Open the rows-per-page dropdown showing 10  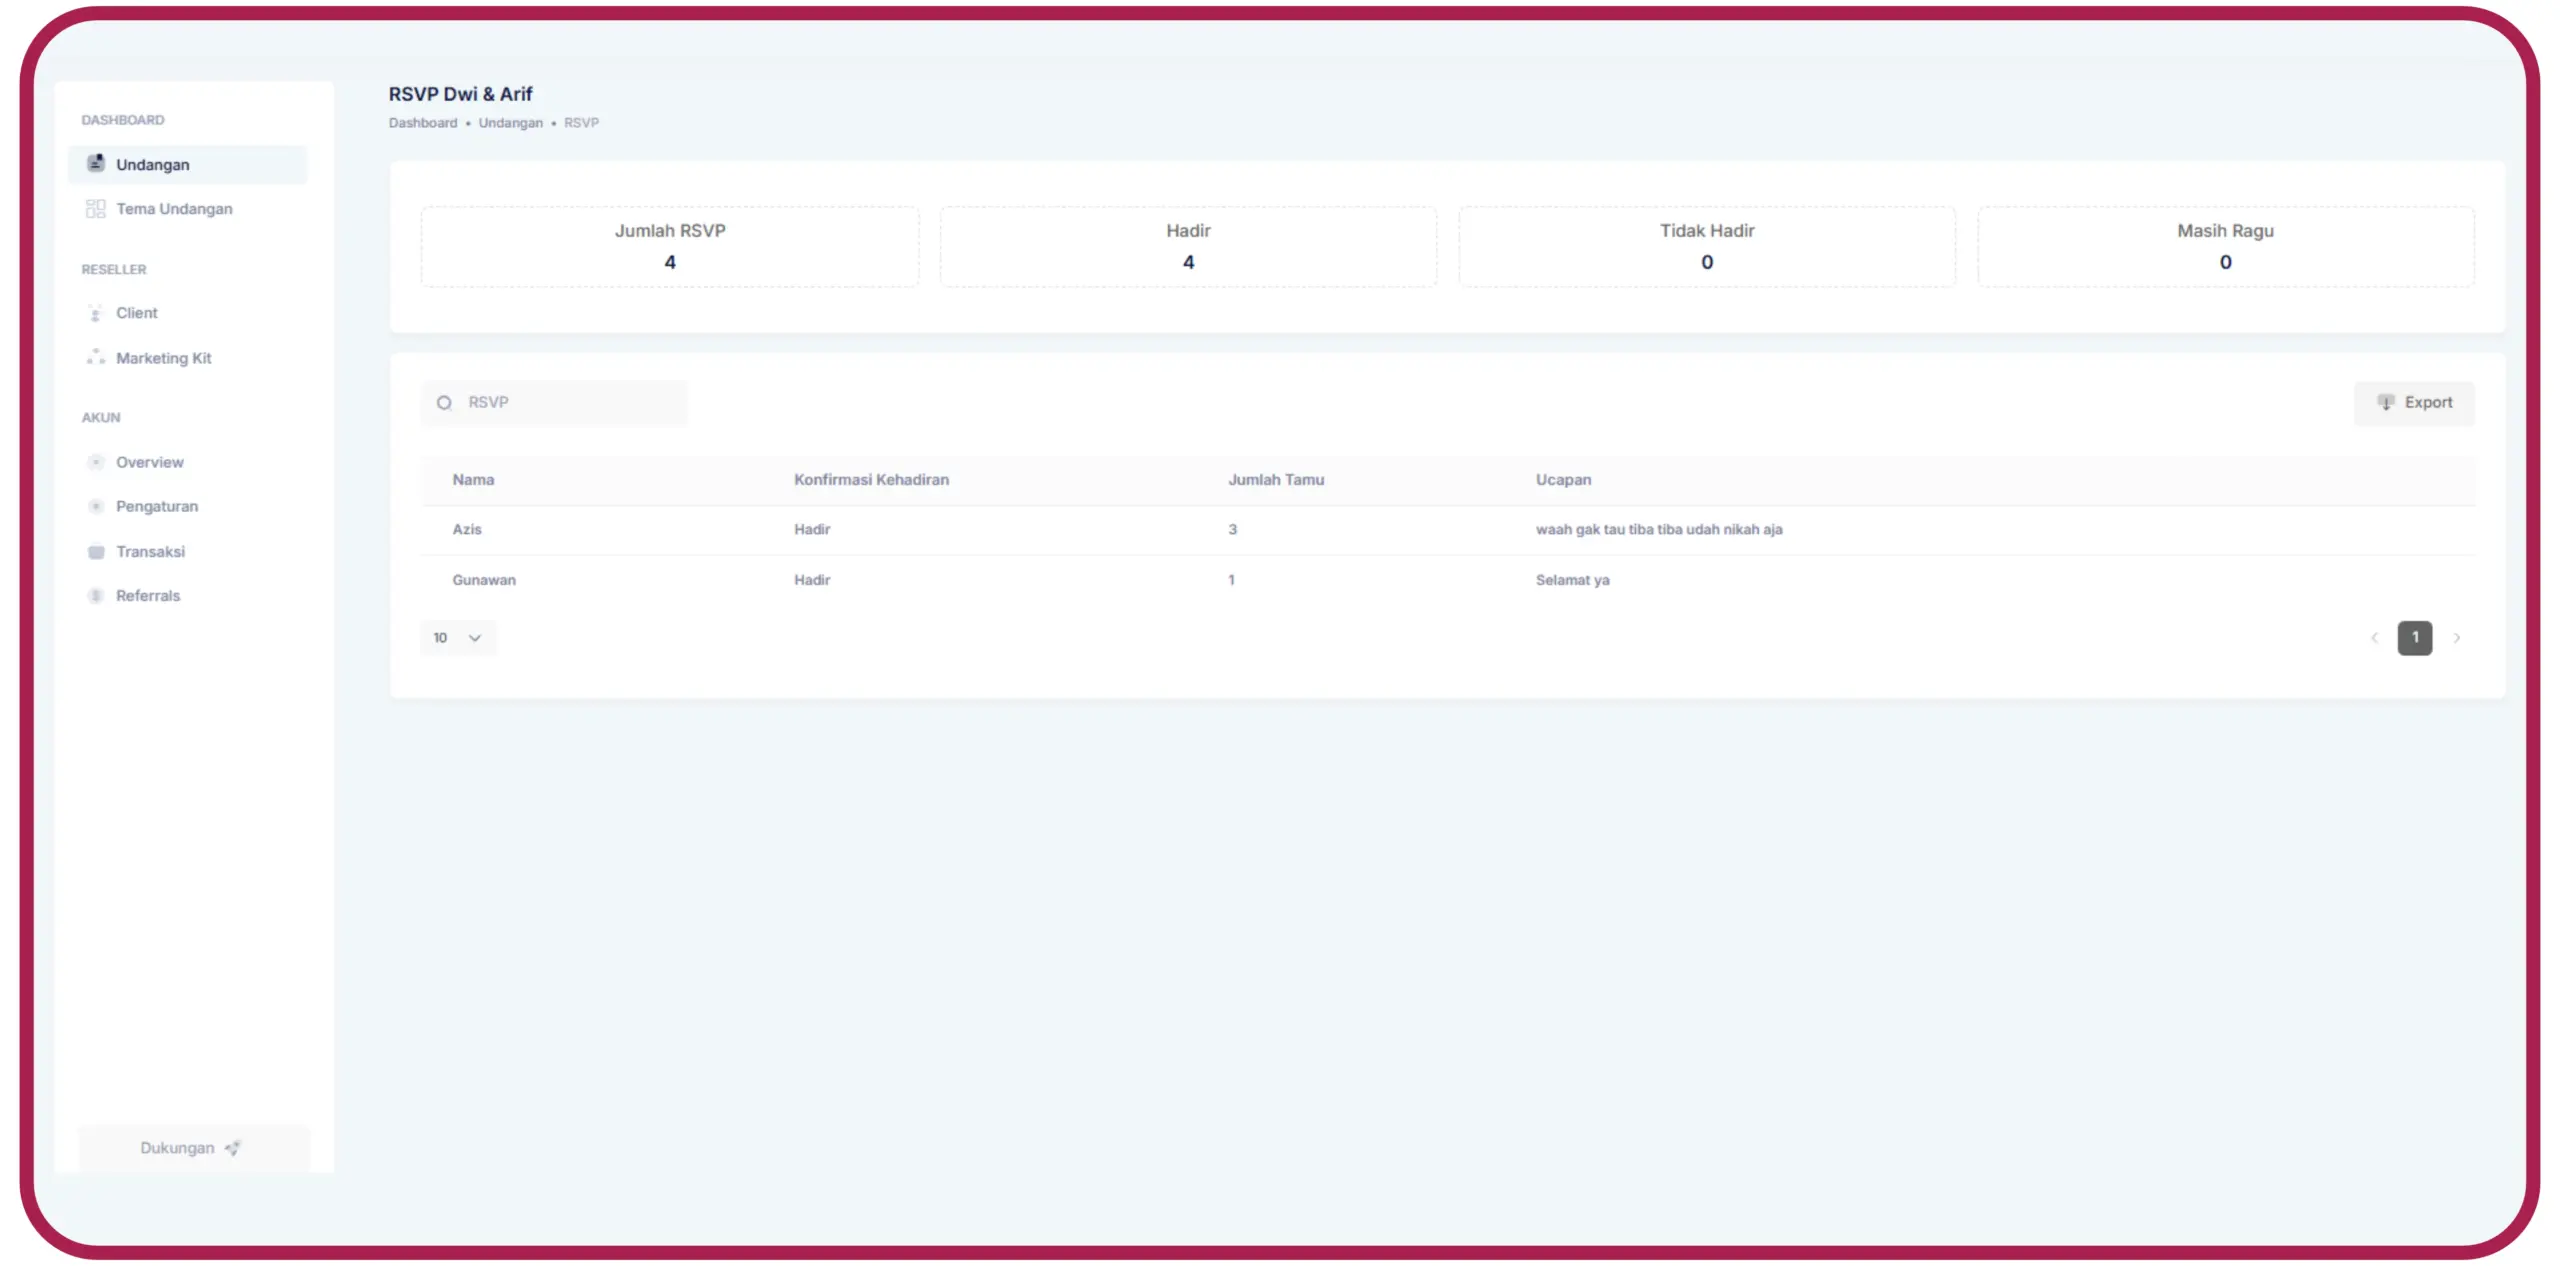point(458,638)
